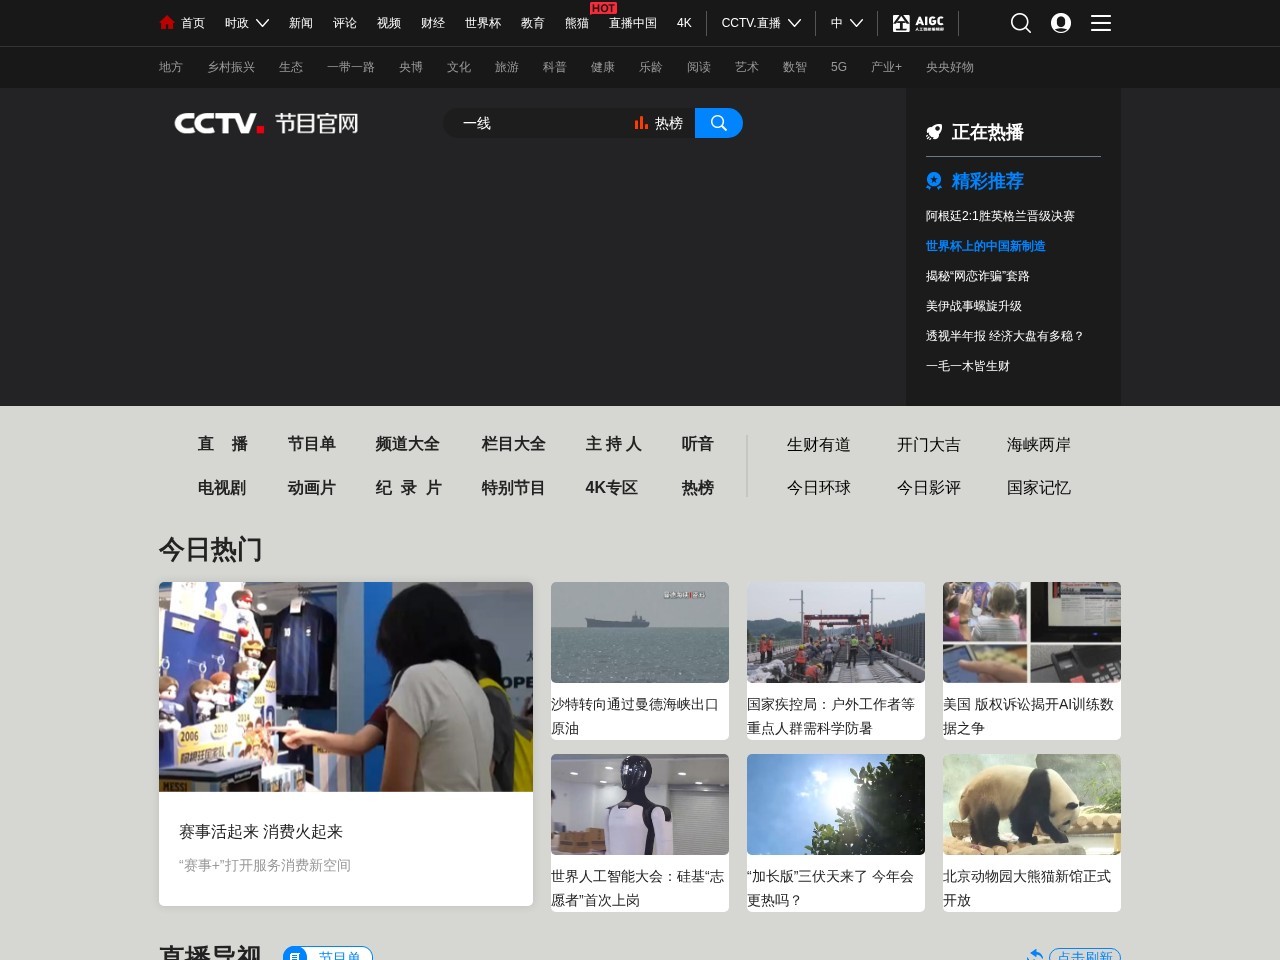Open 世界杯上的中国新制造 link
Screen dimensions: 1280x960
986,246
